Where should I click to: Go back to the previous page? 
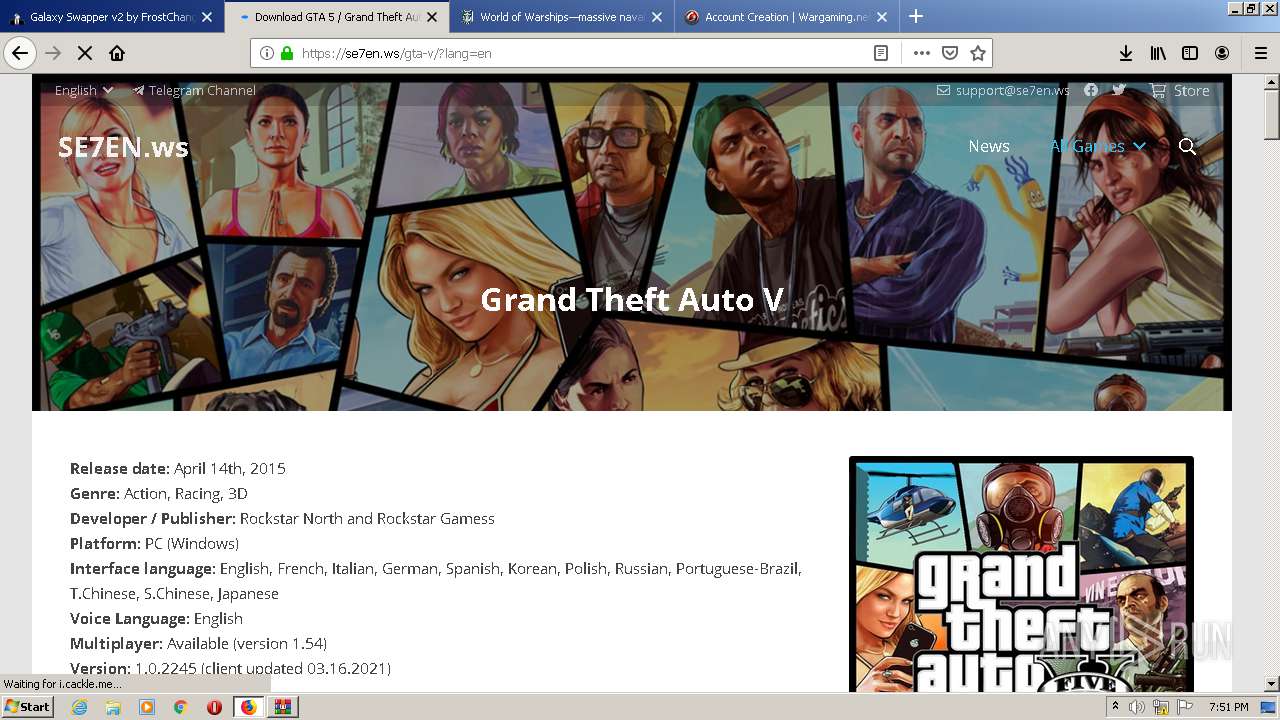[x=20, y=53]
